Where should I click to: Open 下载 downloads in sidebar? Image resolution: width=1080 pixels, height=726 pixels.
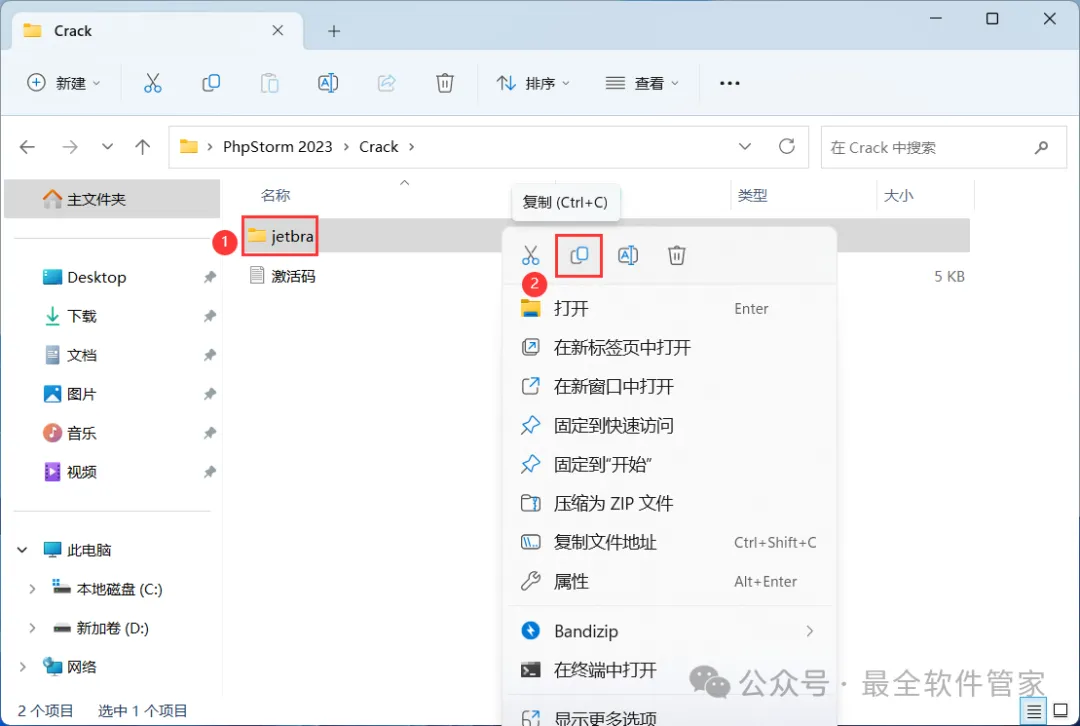71,316
